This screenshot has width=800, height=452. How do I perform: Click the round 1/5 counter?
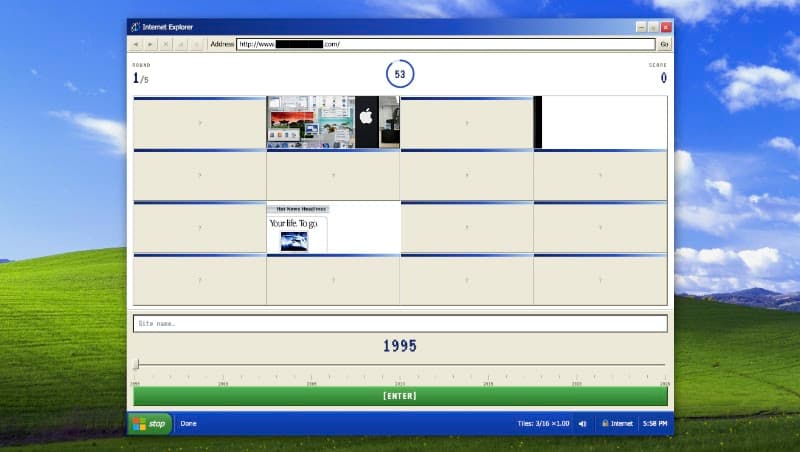point(140,78)
